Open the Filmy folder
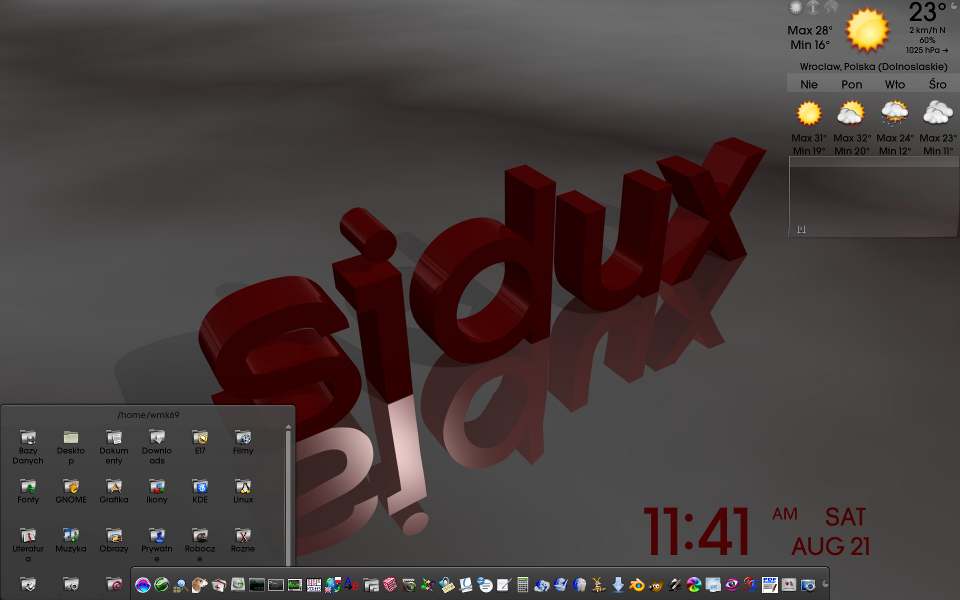This screenshot has width=960, height=600. 243,443
